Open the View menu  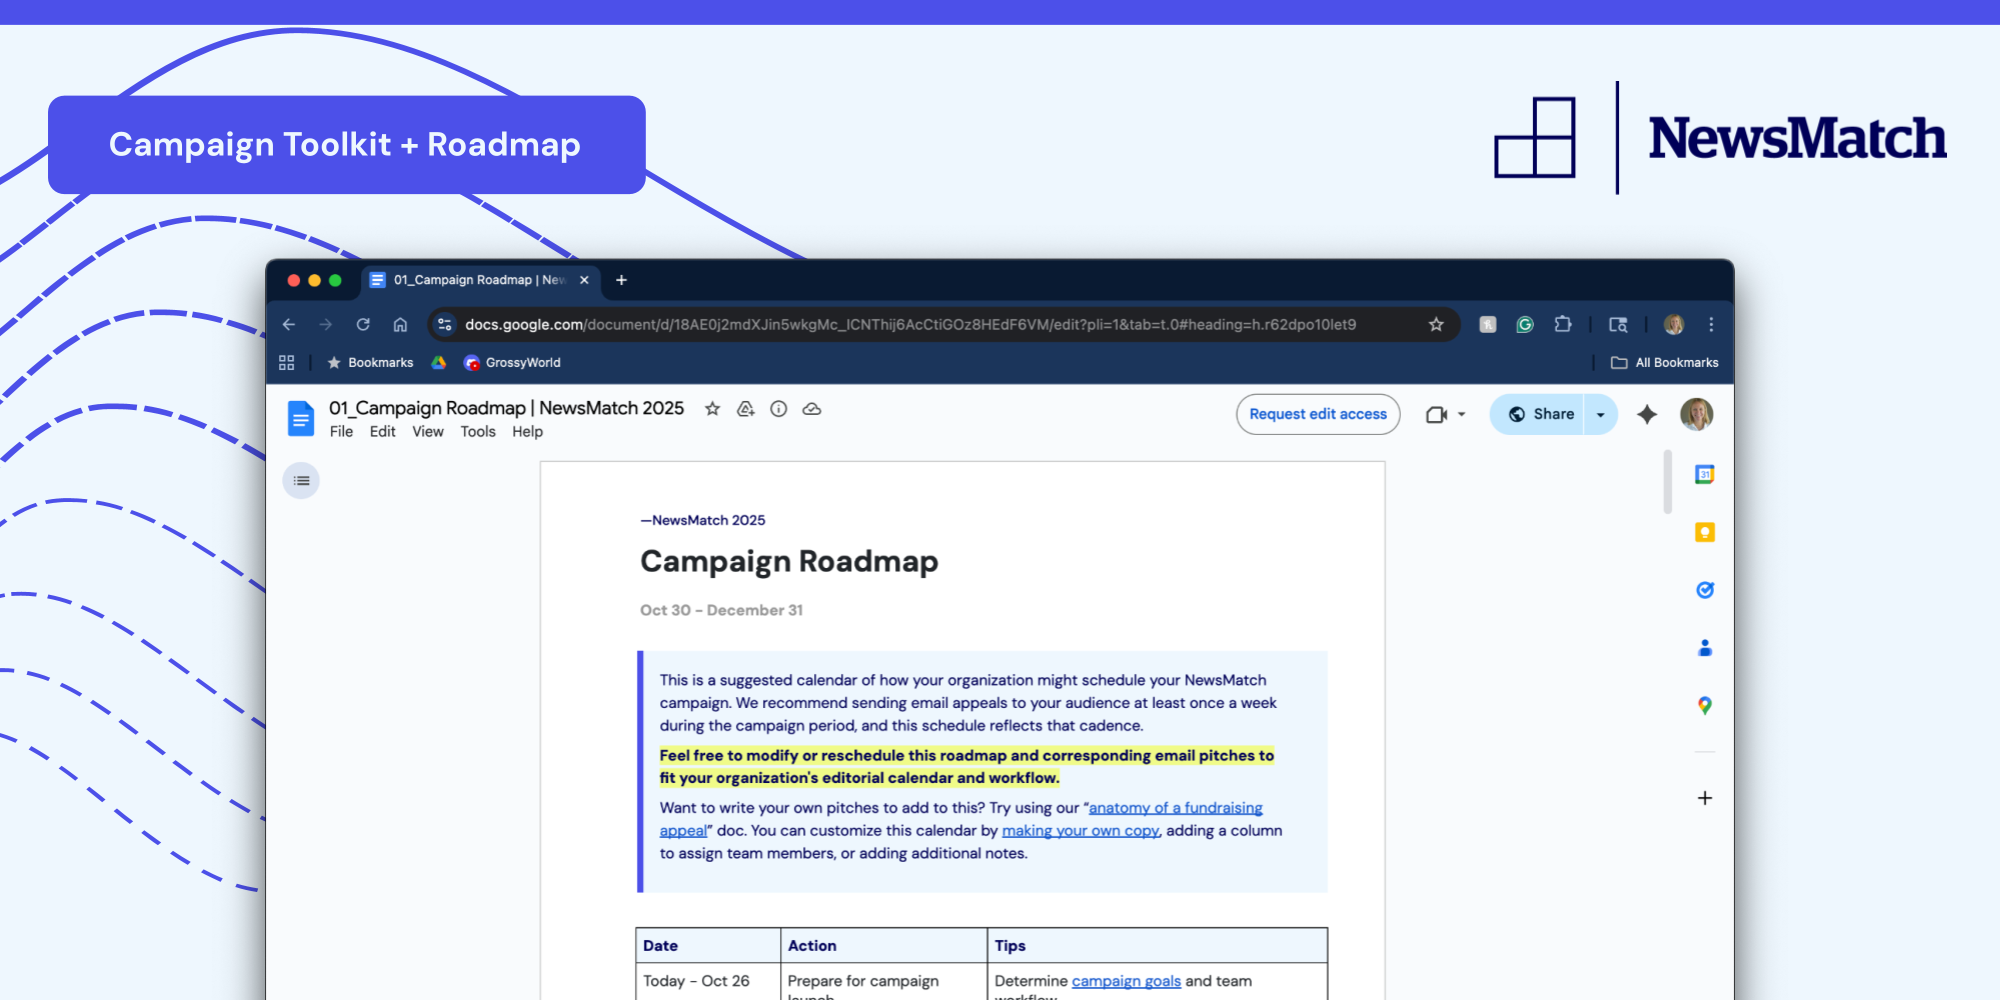428,432
